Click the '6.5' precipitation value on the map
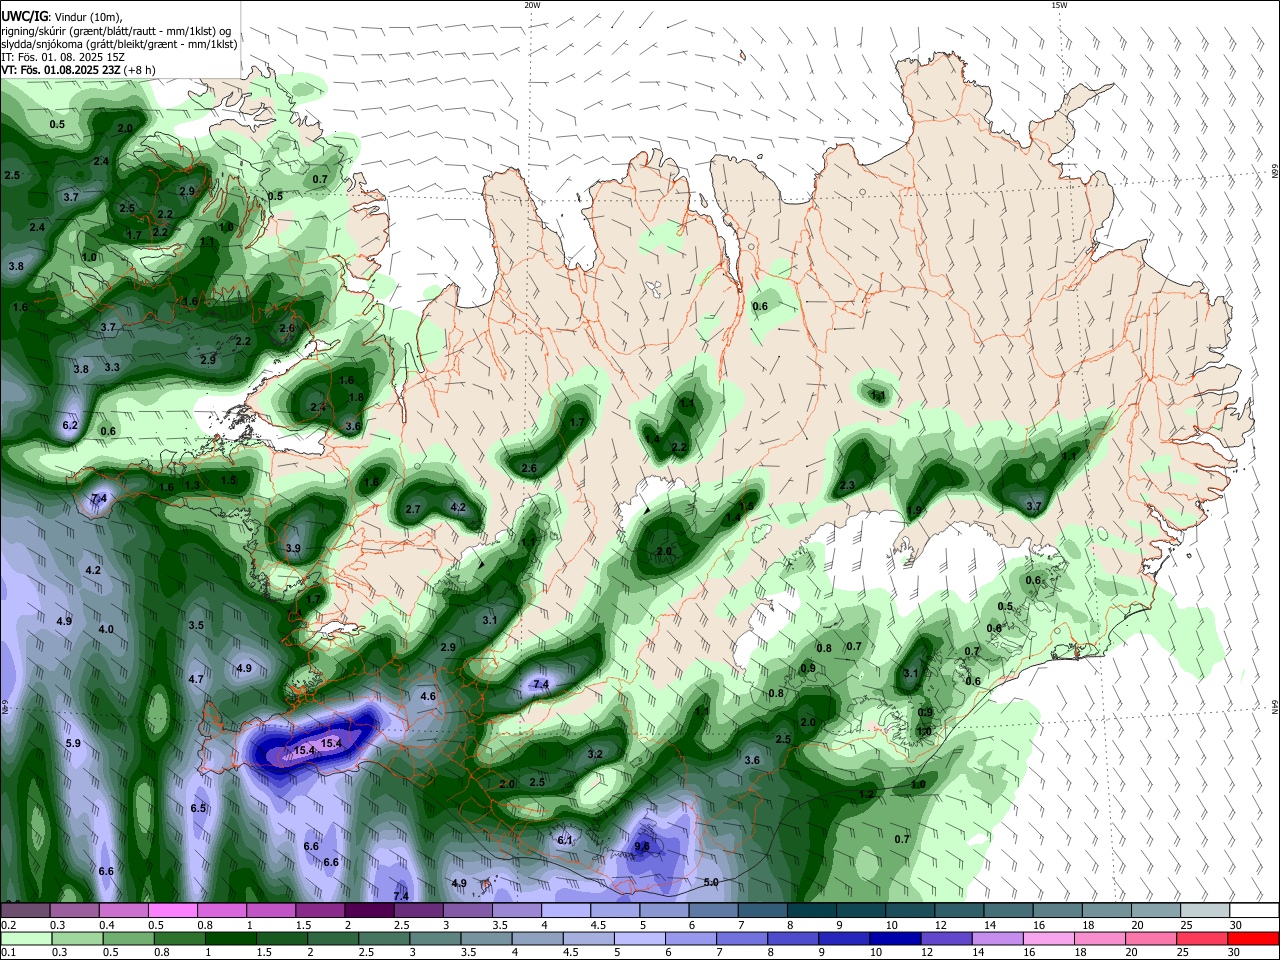The height and width of the screenshot is (960, 1280). (x=198, y=808)
